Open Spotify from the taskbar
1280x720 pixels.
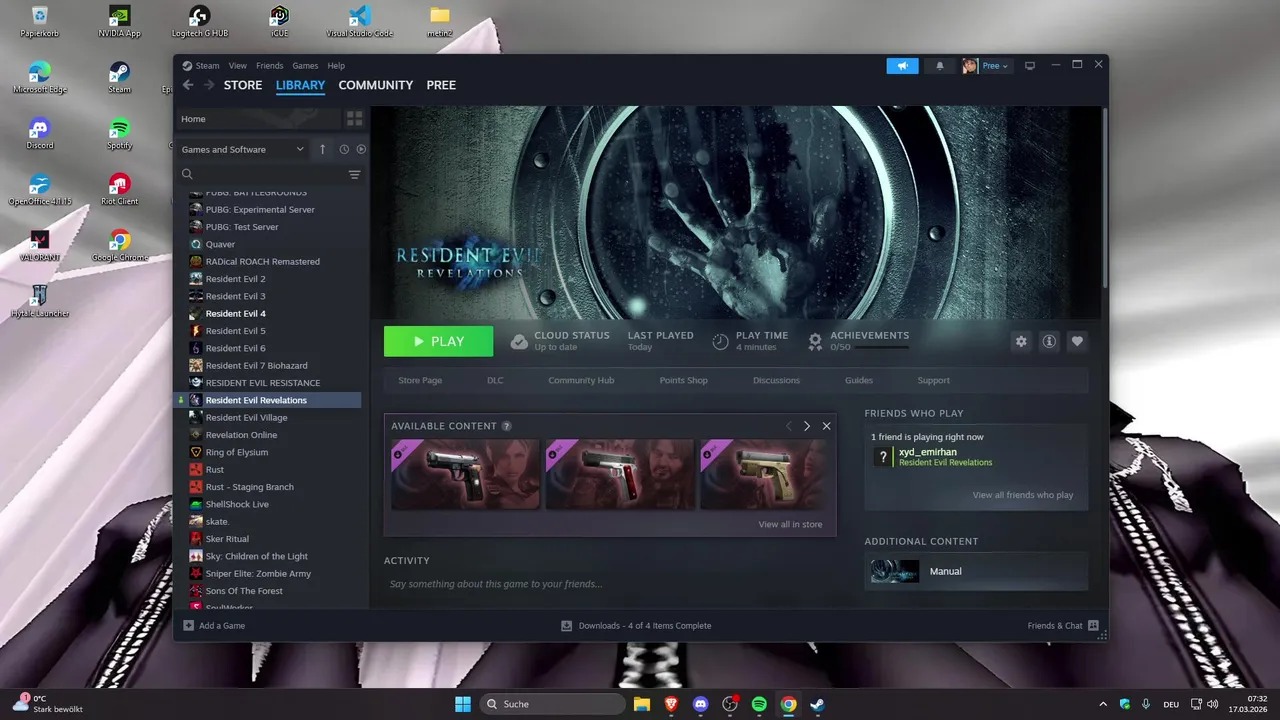[x=759, y=704]
